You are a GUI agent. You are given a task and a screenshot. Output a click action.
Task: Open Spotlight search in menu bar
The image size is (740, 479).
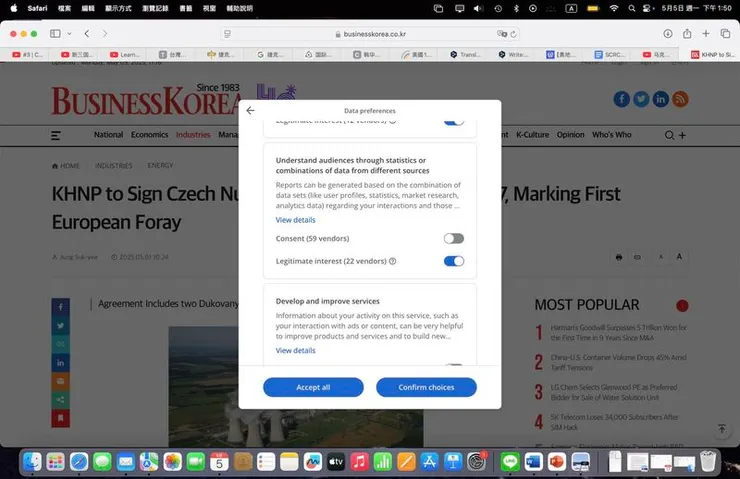[631, 8]
